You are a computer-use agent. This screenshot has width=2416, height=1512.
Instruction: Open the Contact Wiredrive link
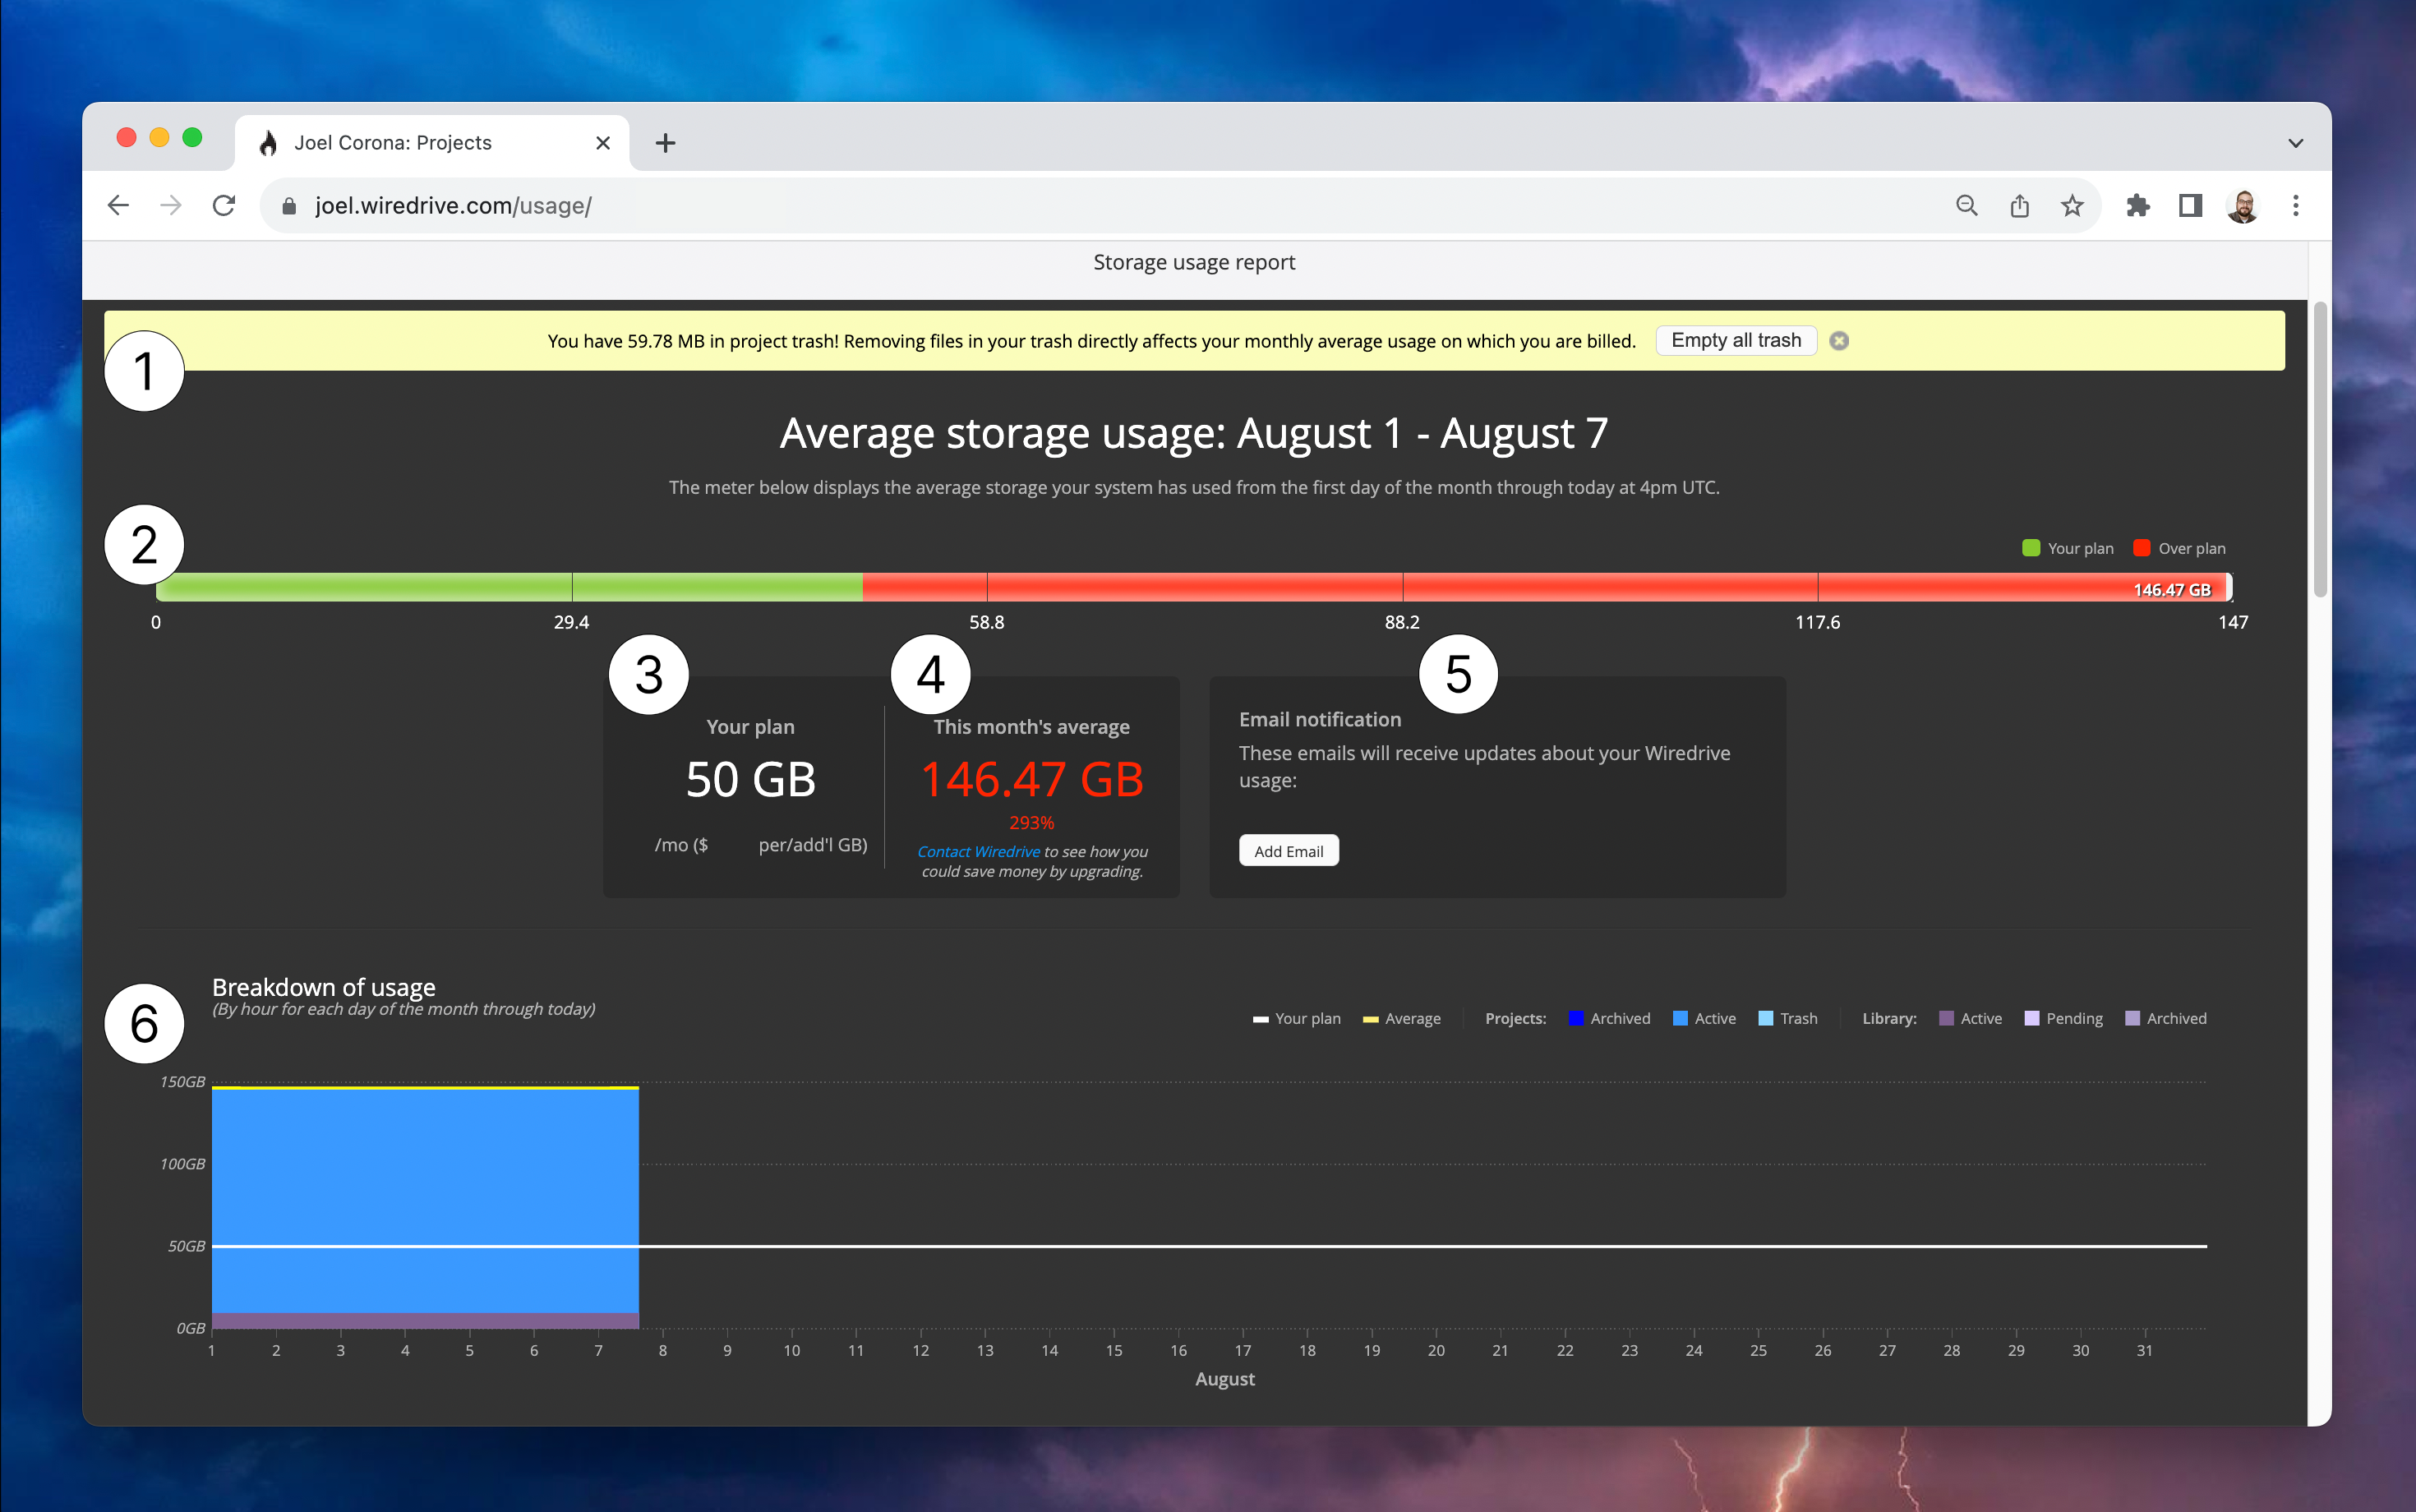[x=978, y=851]
